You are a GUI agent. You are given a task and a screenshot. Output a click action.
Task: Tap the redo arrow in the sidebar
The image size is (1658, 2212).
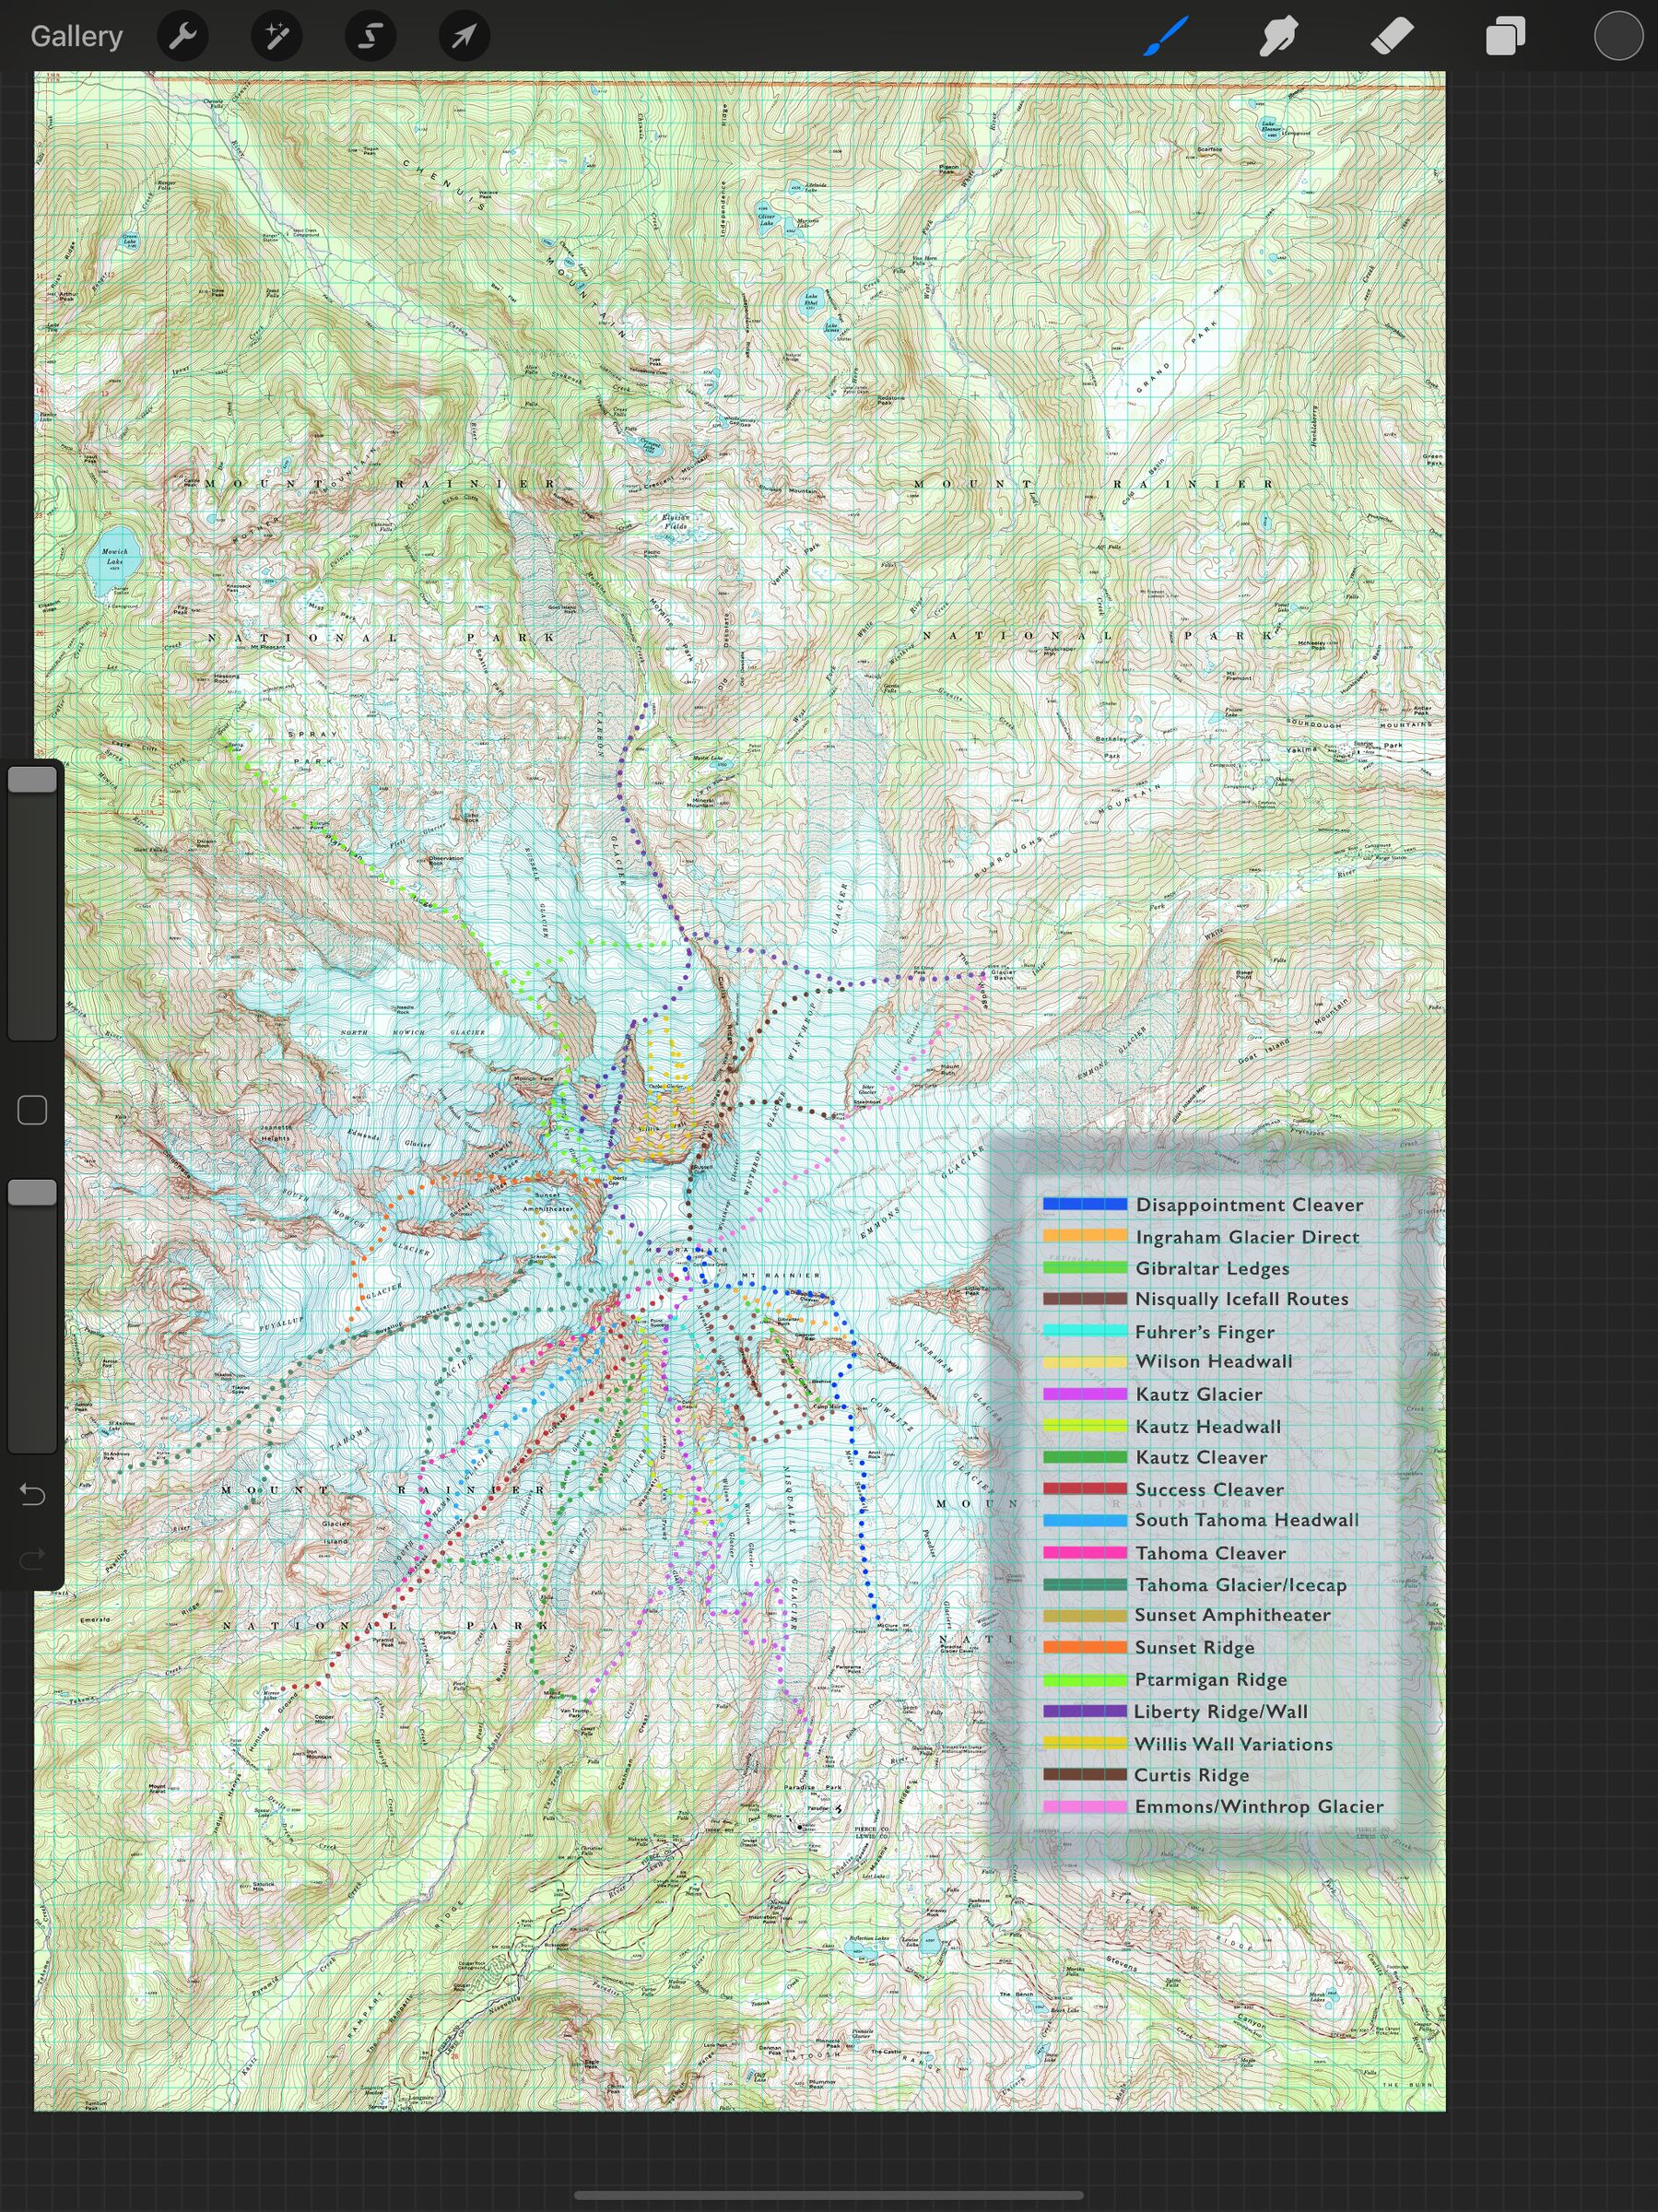[32, 1556]
